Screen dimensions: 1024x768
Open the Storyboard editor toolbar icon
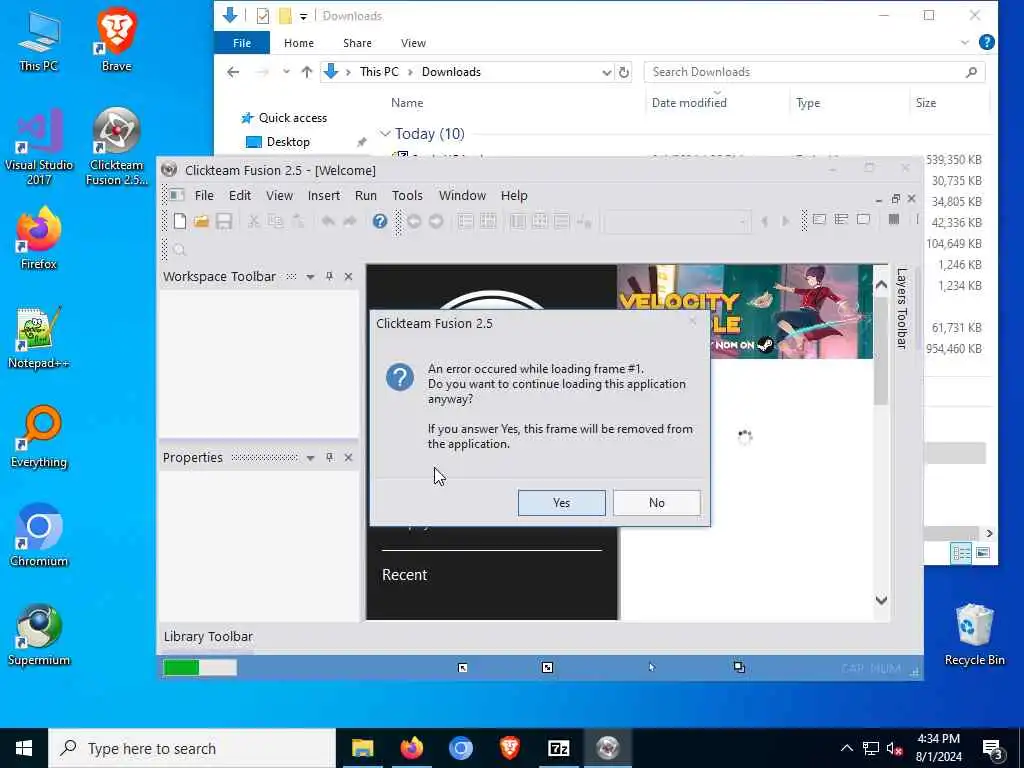click(466, 221)
